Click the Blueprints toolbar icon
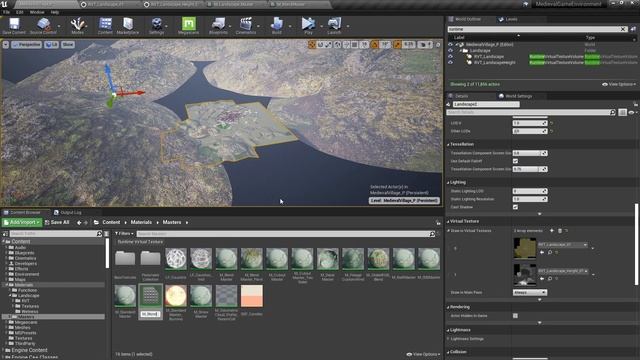 point(218,25)
